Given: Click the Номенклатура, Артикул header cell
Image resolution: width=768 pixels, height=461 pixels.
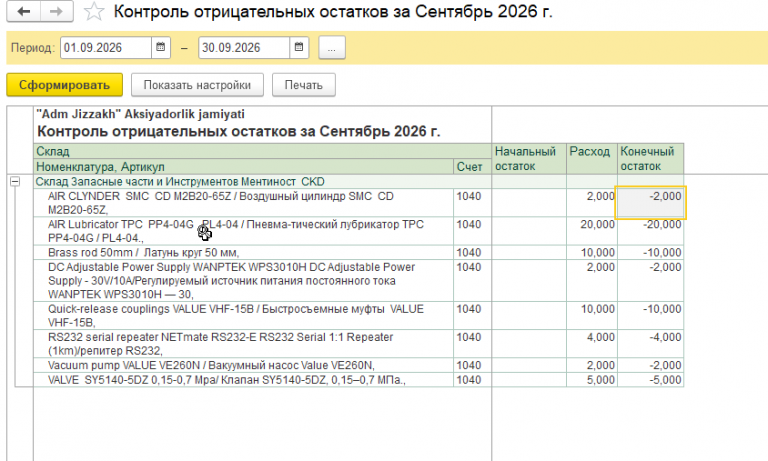Looking at the screenshot, I should pyautogui.click(x=243, y=167).
